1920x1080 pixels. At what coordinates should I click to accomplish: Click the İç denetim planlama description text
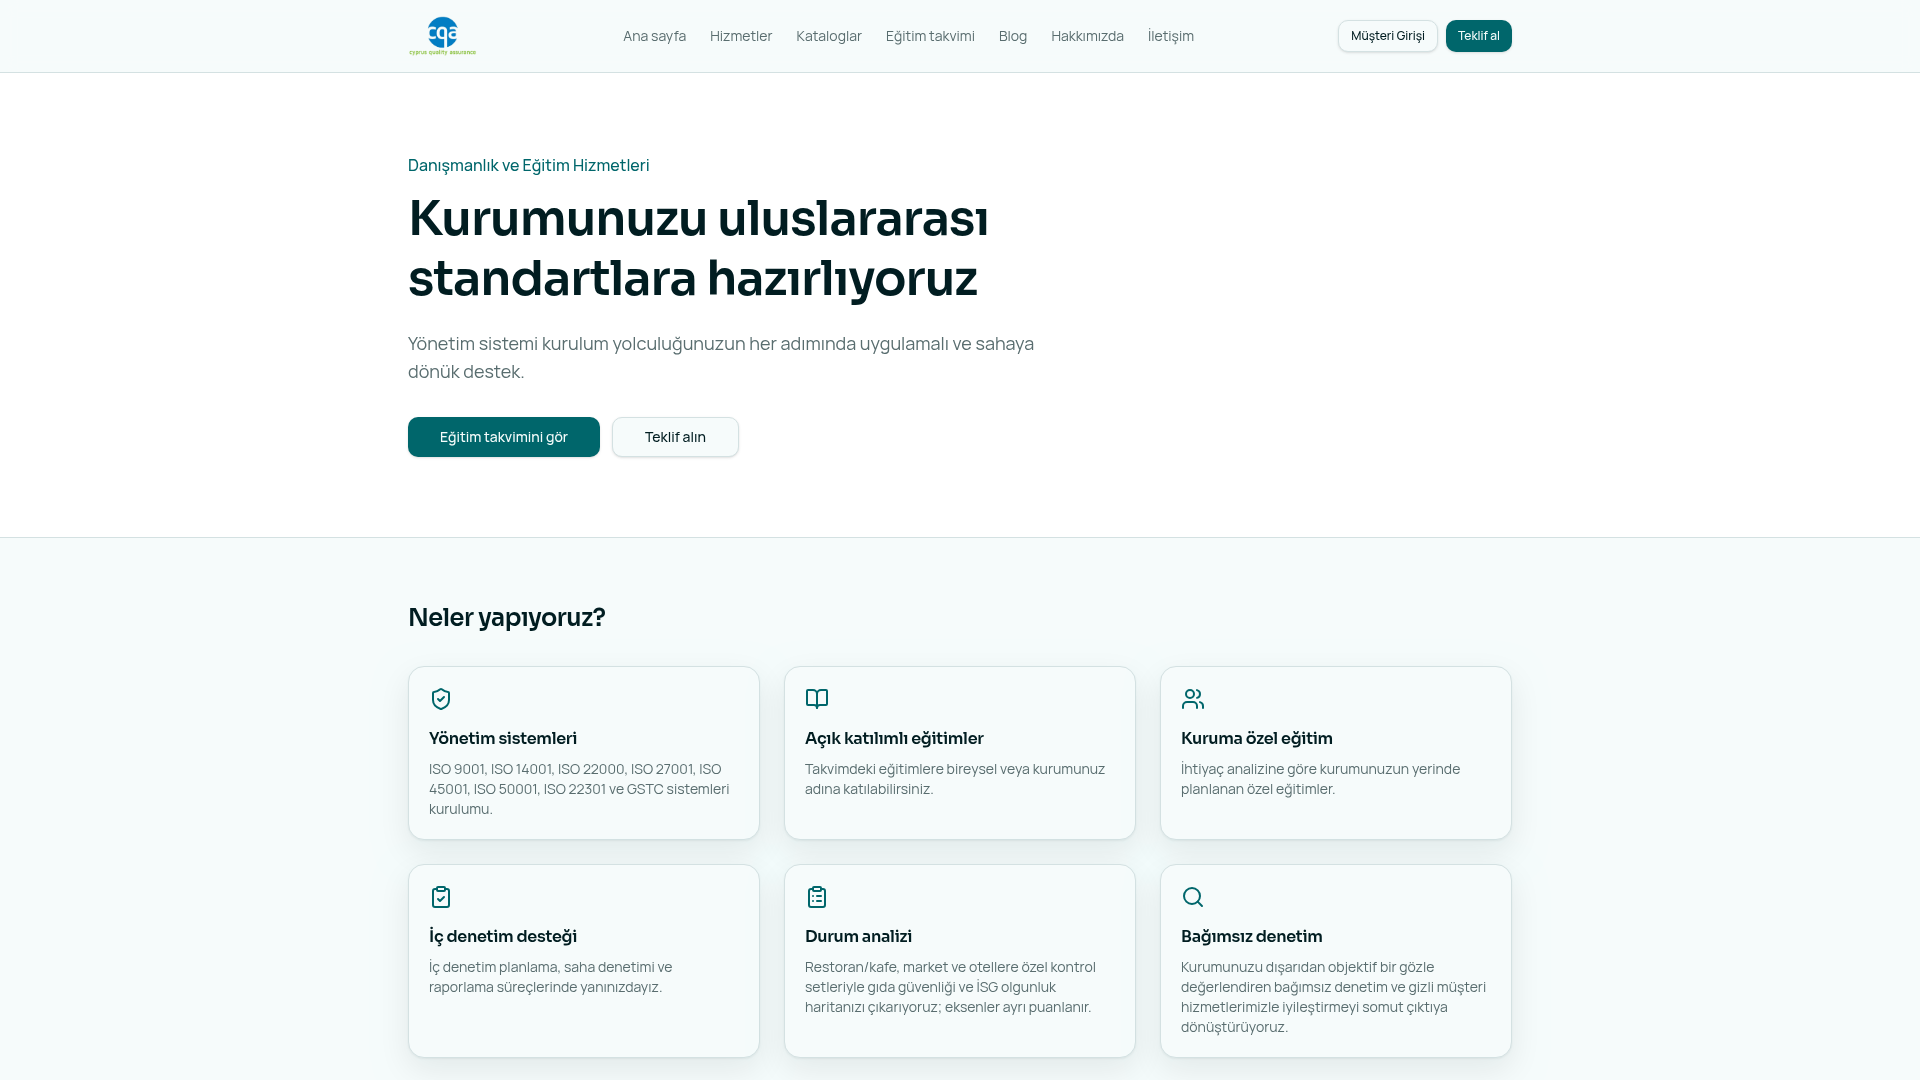(x=551, y=977)
